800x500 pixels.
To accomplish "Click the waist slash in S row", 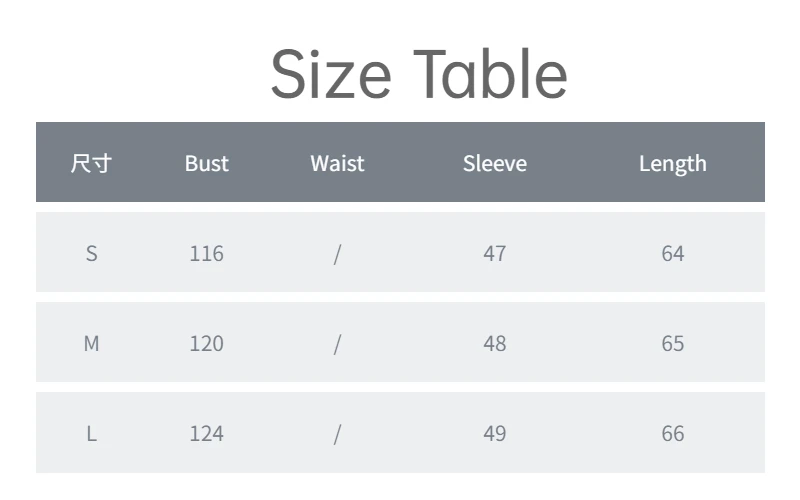I will click(337, 254).
